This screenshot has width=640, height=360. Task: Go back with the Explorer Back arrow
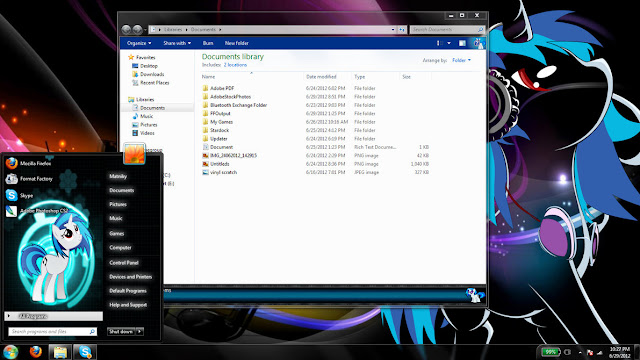click(x=126, y=29)
